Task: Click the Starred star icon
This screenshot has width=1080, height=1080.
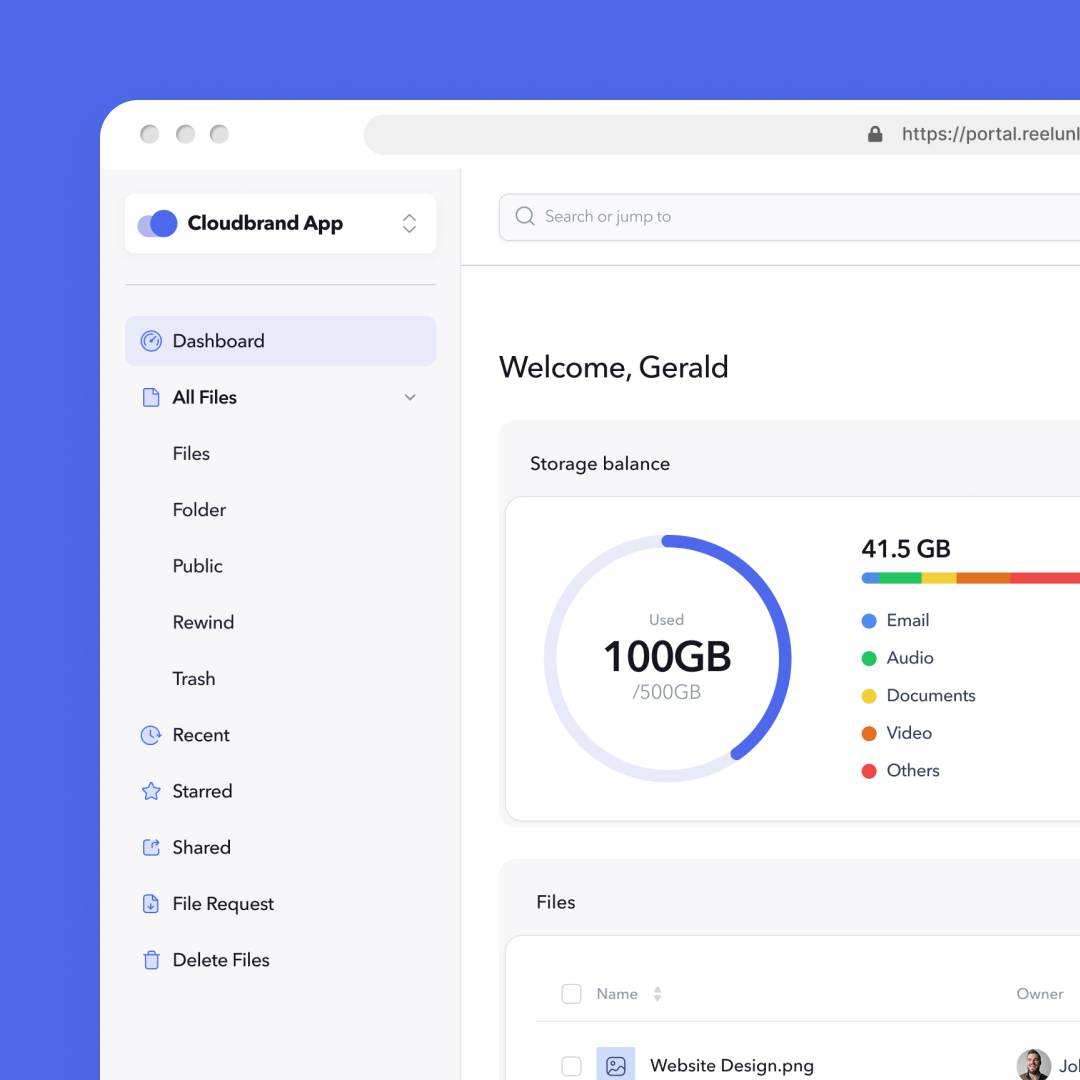Action: click(x=151, y=791)
